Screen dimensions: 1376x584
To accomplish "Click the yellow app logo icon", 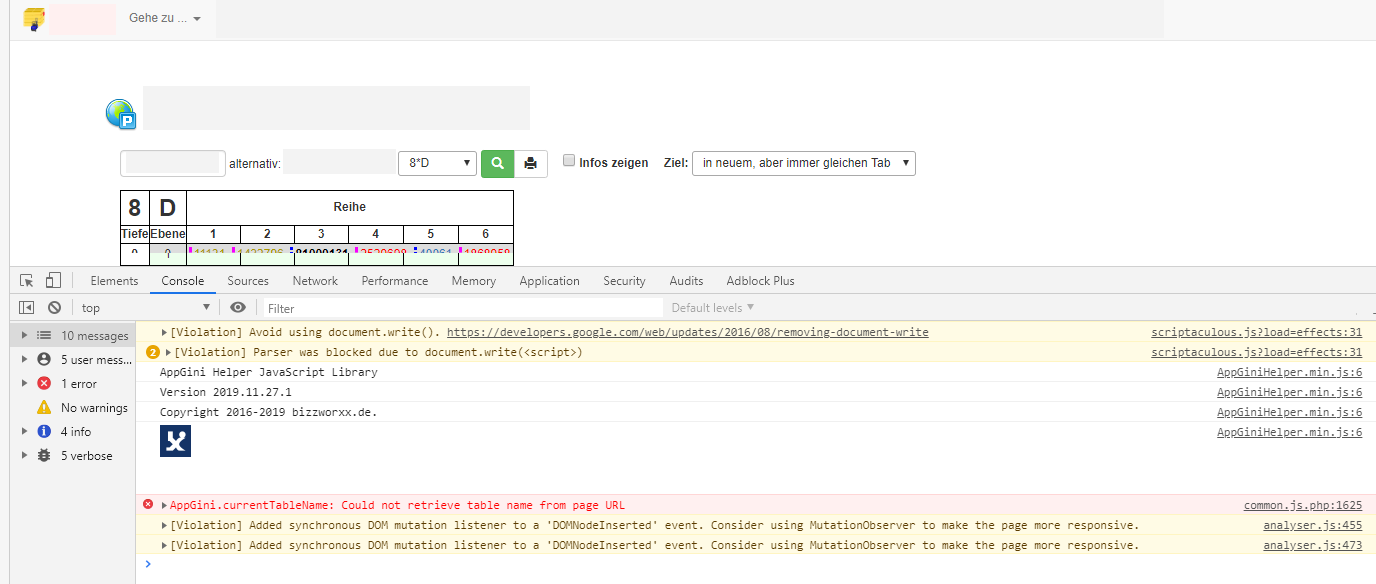I will coord(33,19).
